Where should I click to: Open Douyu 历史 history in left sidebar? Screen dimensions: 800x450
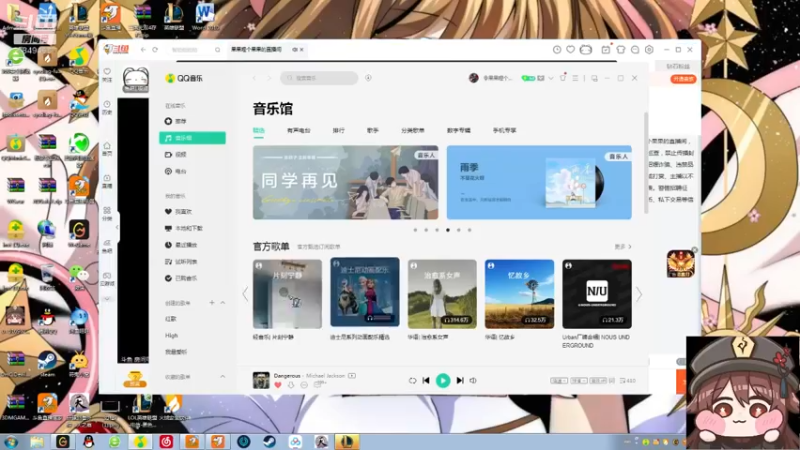(x=107, y=107)
